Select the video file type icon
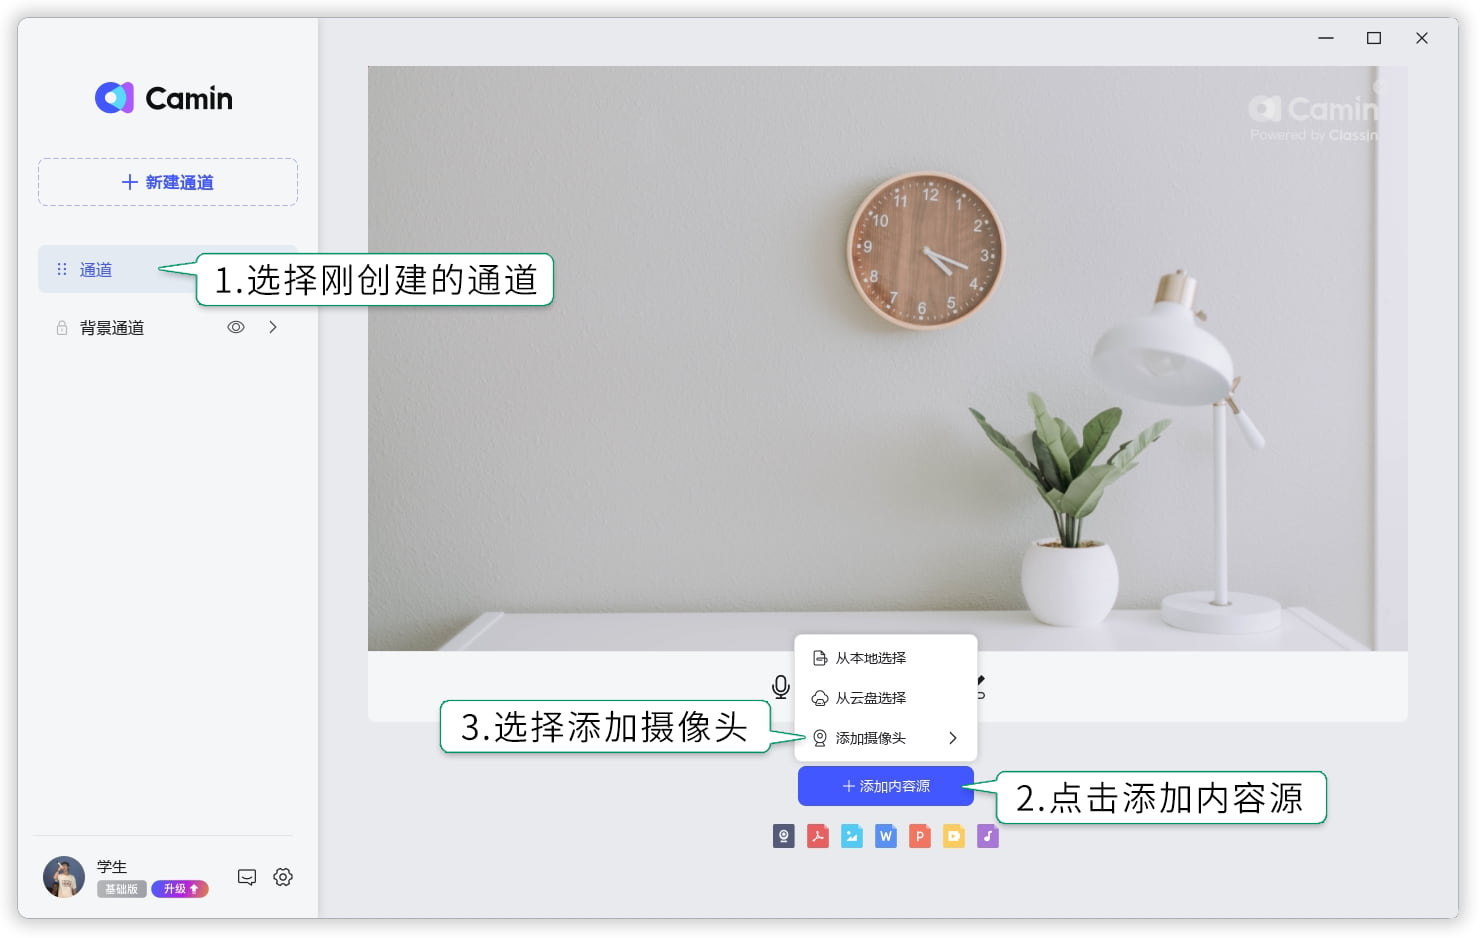Image resolution: width=1481 pixels, height=938 pixels. pos(954,836)
